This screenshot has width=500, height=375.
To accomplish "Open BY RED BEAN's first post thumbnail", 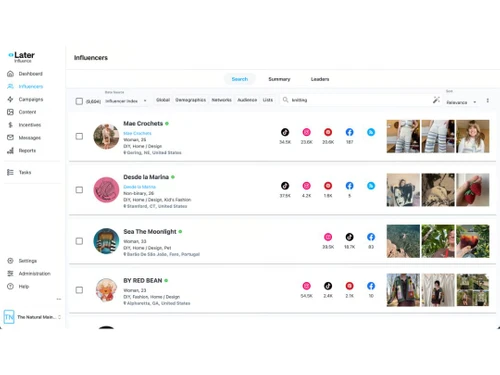I will 403,290.
